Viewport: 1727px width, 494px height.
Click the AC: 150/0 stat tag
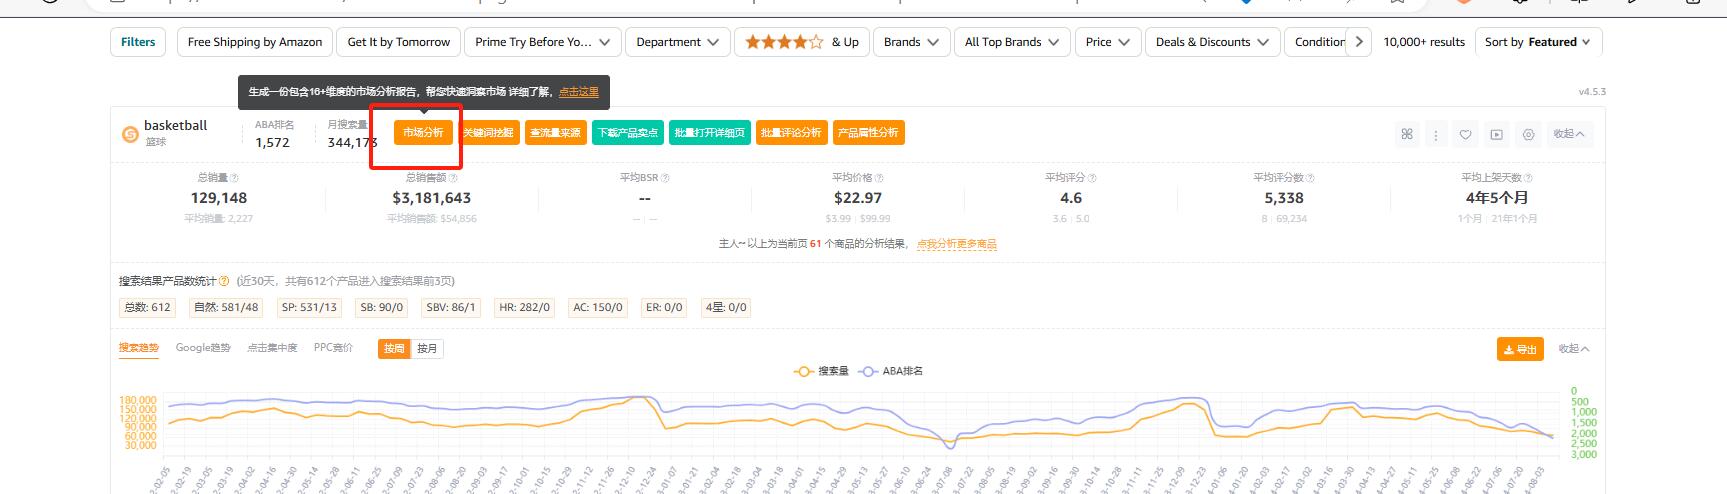[x=597, y=308]
